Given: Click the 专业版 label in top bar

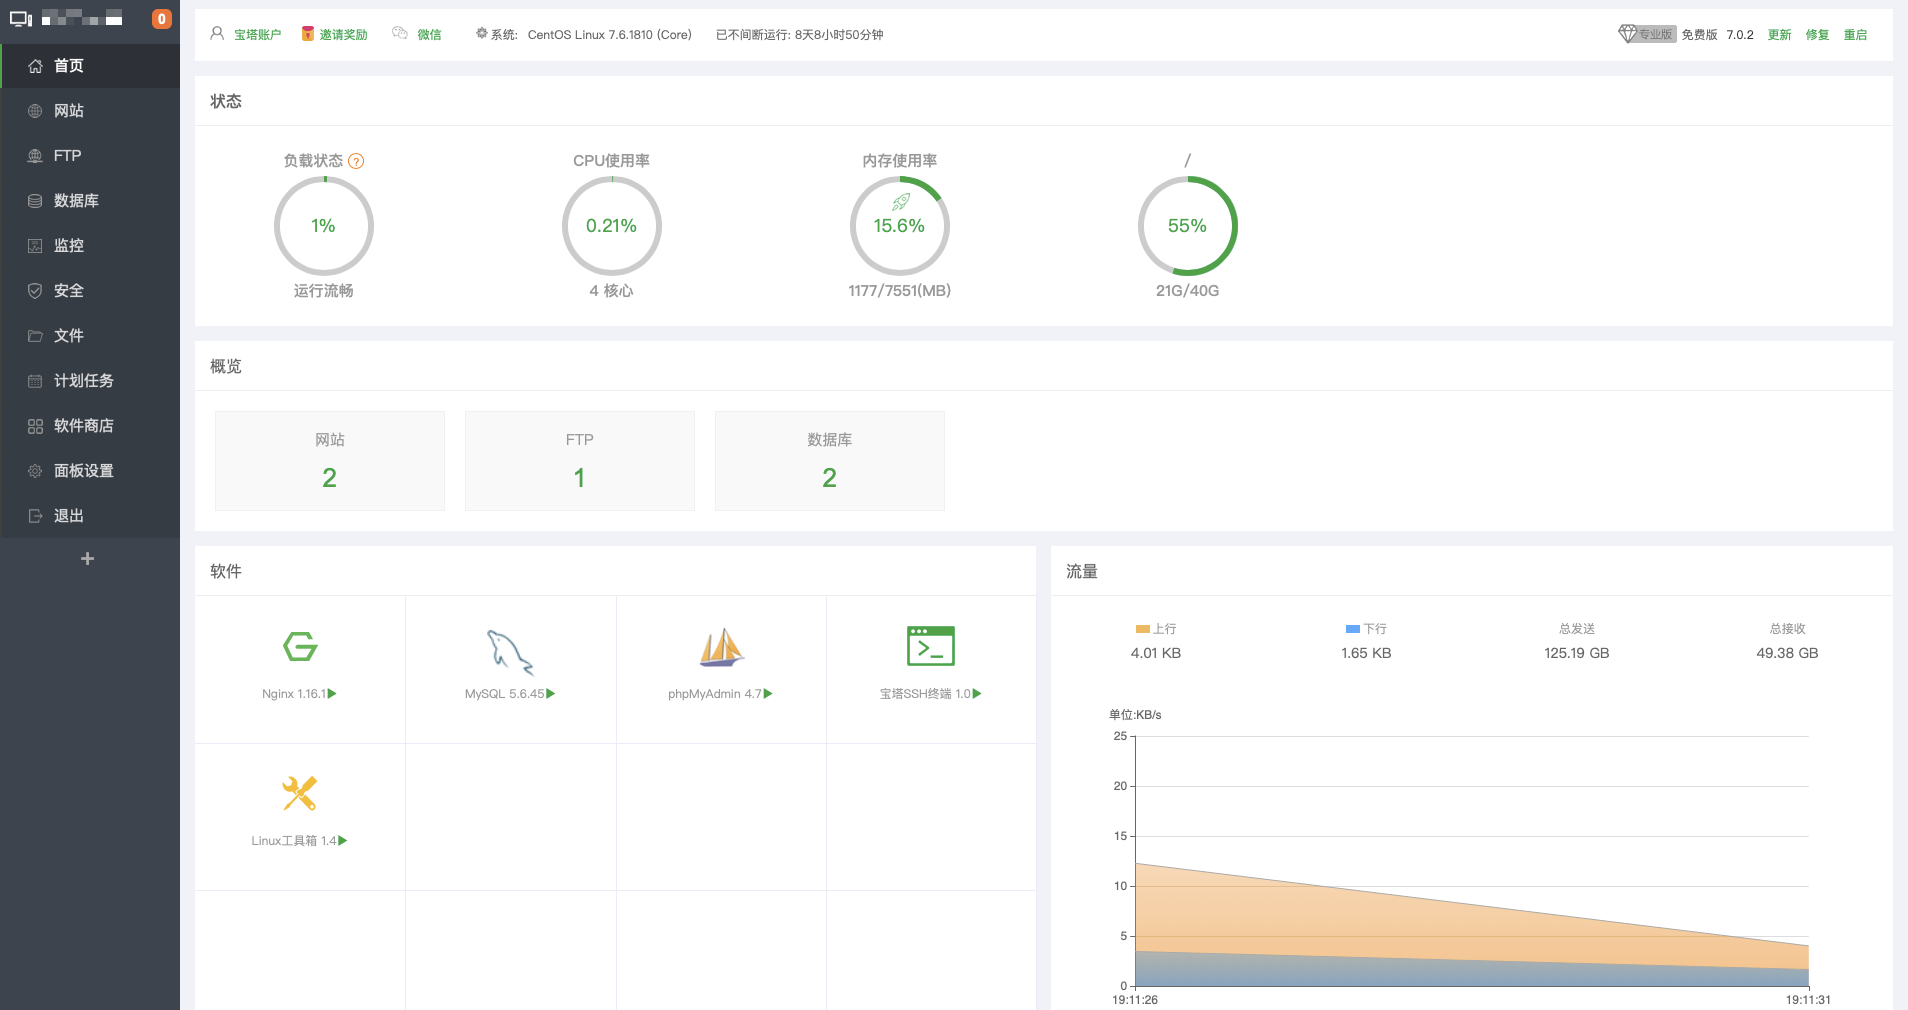Looking at the screenshot, I should 1656,34.
